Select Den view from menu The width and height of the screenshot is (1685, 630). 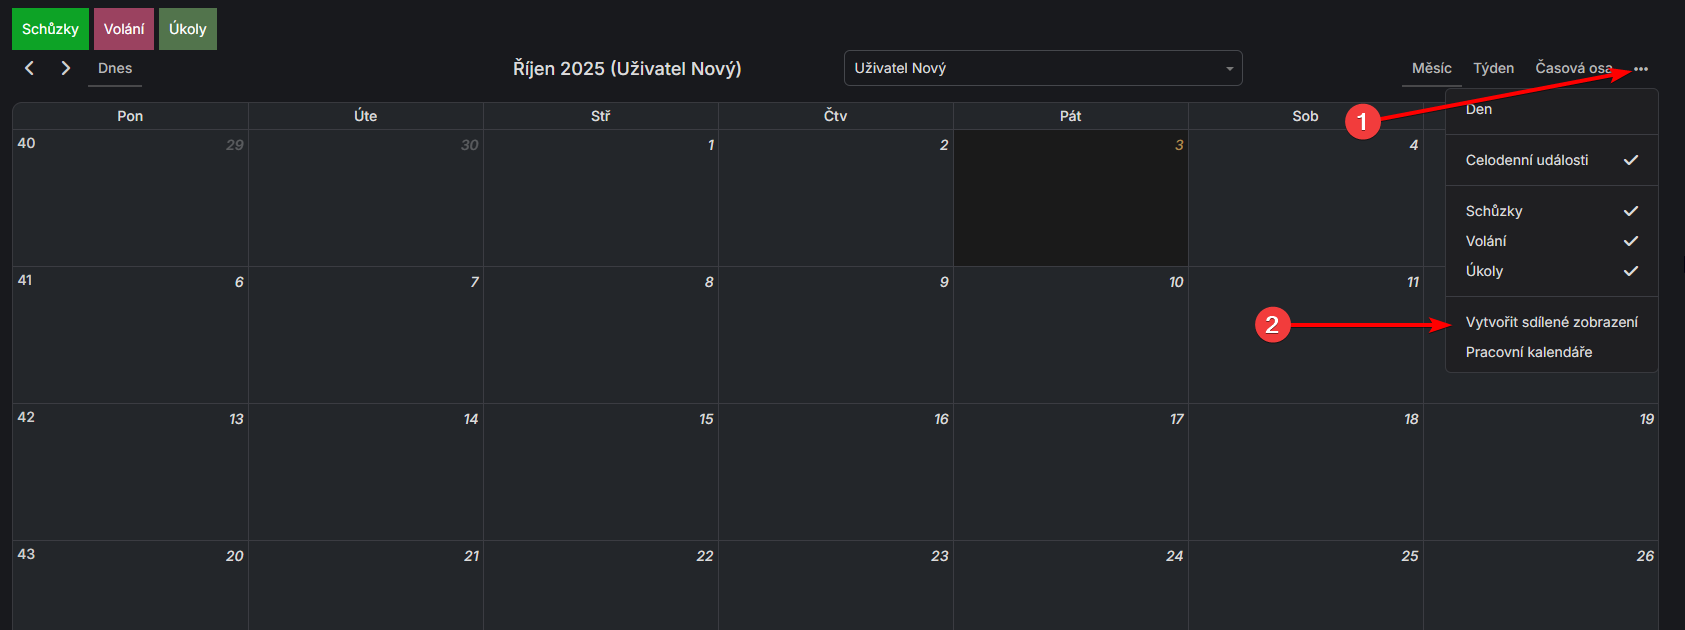1479,110
